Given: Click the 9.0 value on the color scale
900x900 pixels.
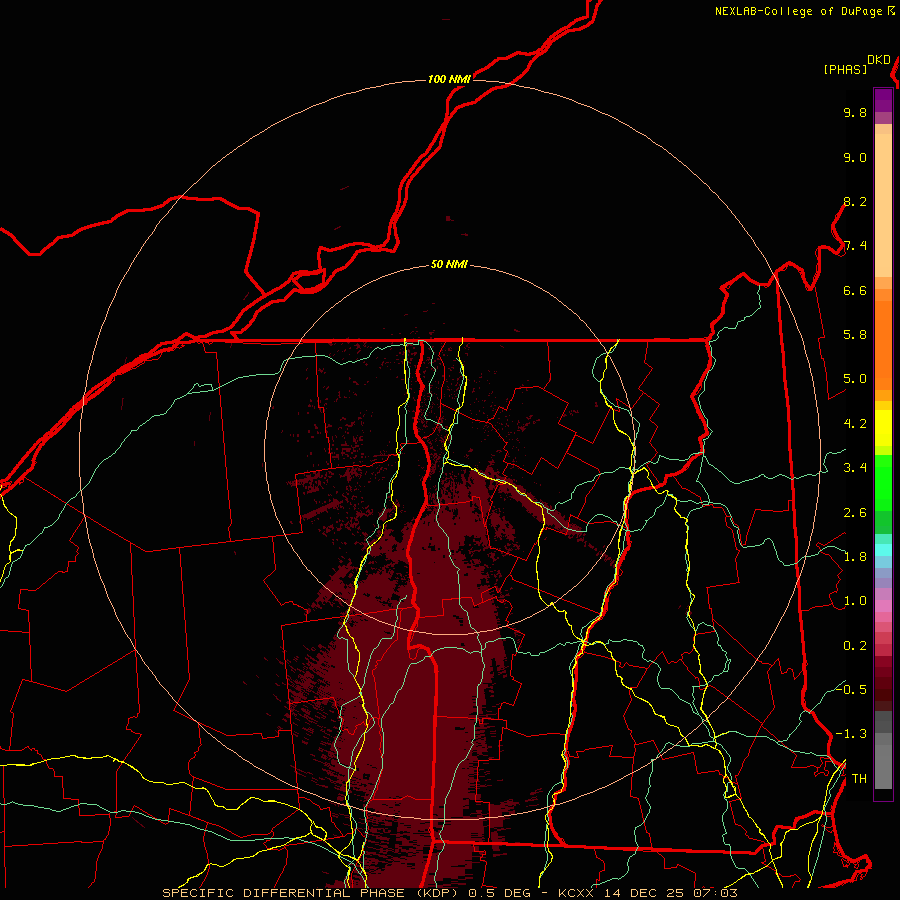Looking at the screenshot, I should 855,158.
